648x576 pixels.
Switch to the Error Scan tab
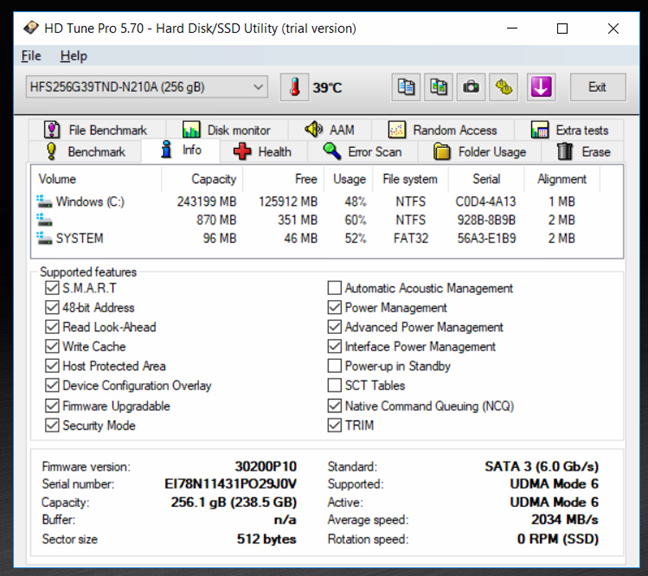tap(362, 152)
